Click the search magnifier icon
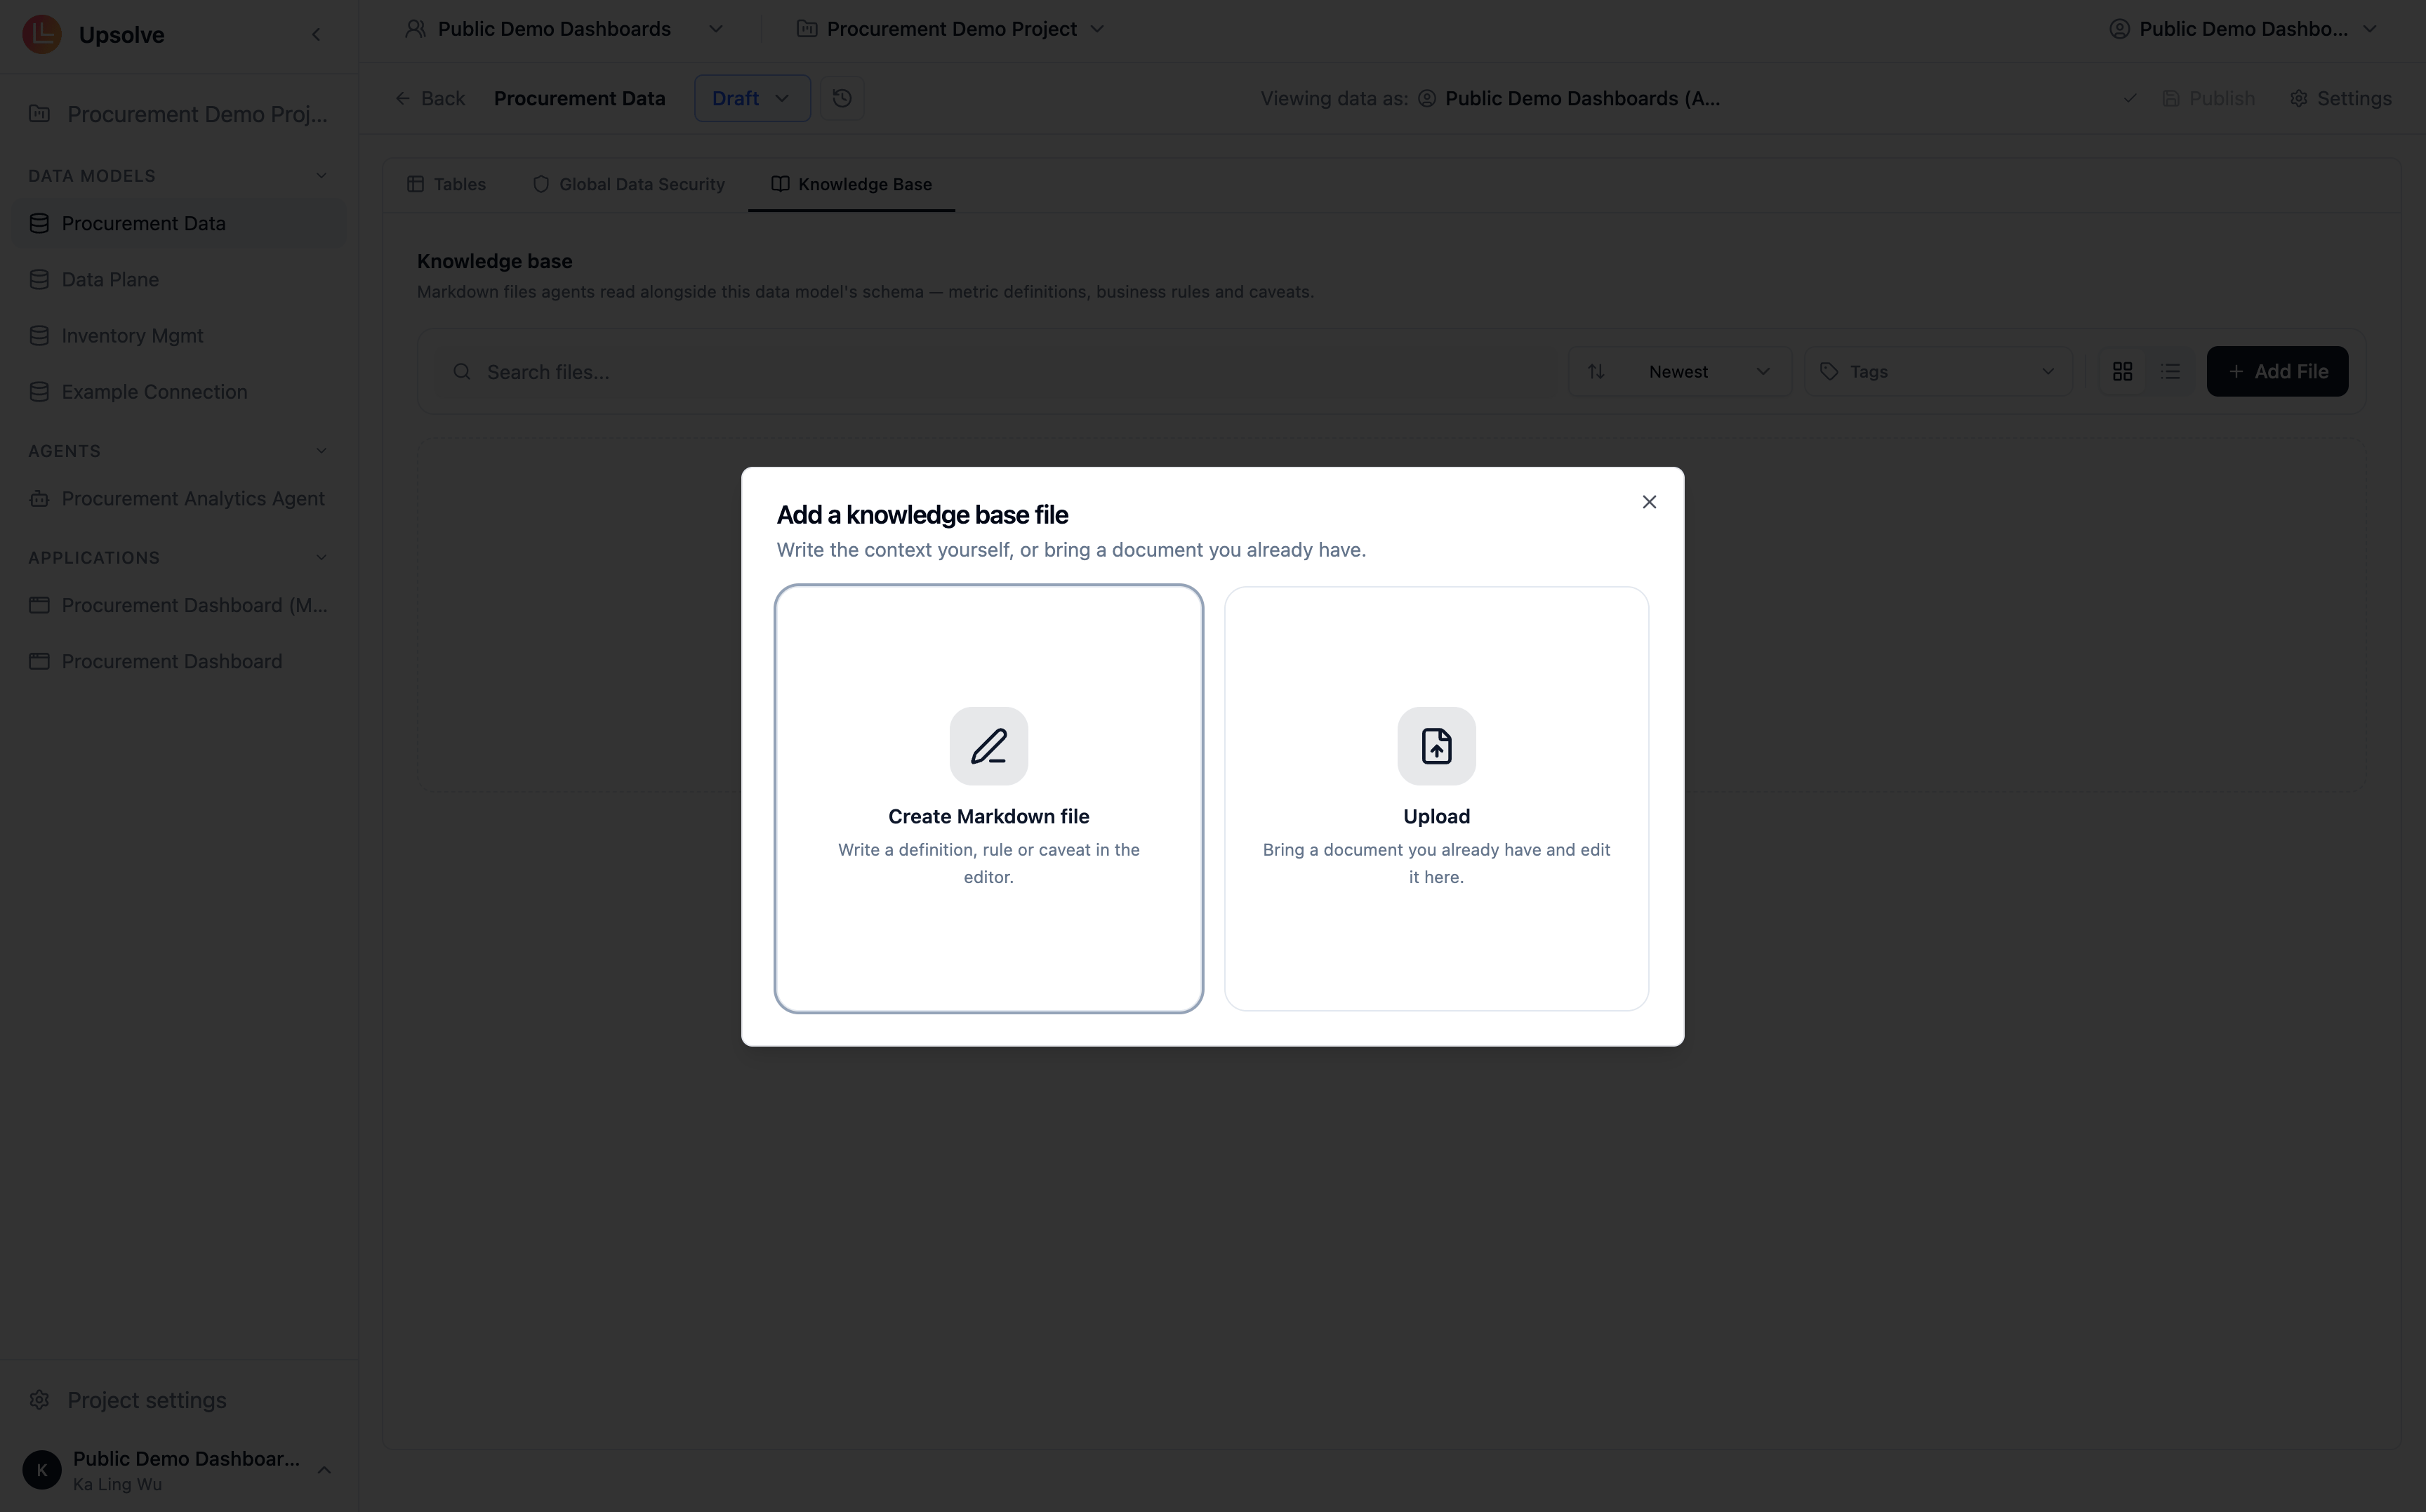2426x1512 pixels. [x=461, y=372]
